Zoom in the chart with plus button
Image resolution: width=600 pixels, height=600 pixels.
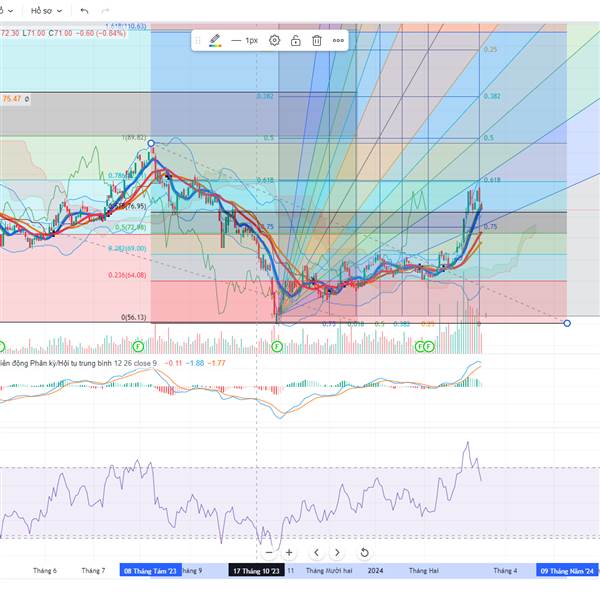pyautogui.click(x=289, y=552)
